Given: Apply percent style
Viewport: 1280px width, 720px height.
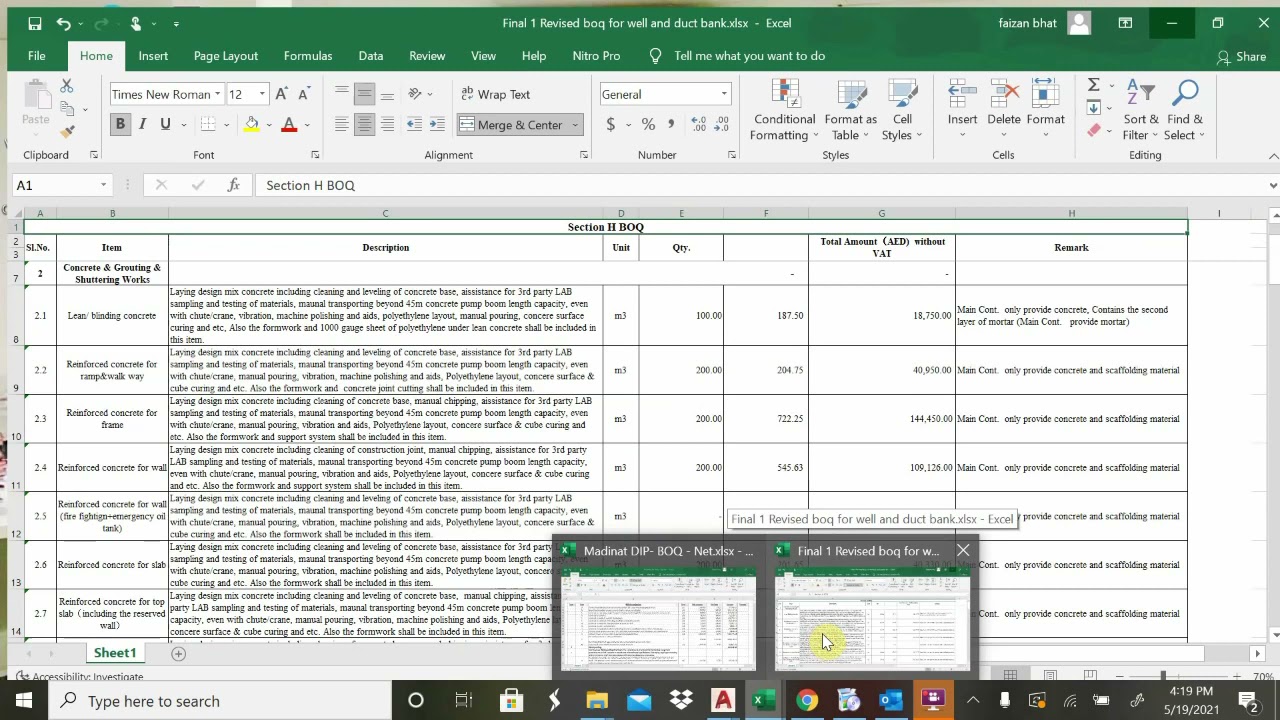Looking at the screenshot, I should [648, 124].
